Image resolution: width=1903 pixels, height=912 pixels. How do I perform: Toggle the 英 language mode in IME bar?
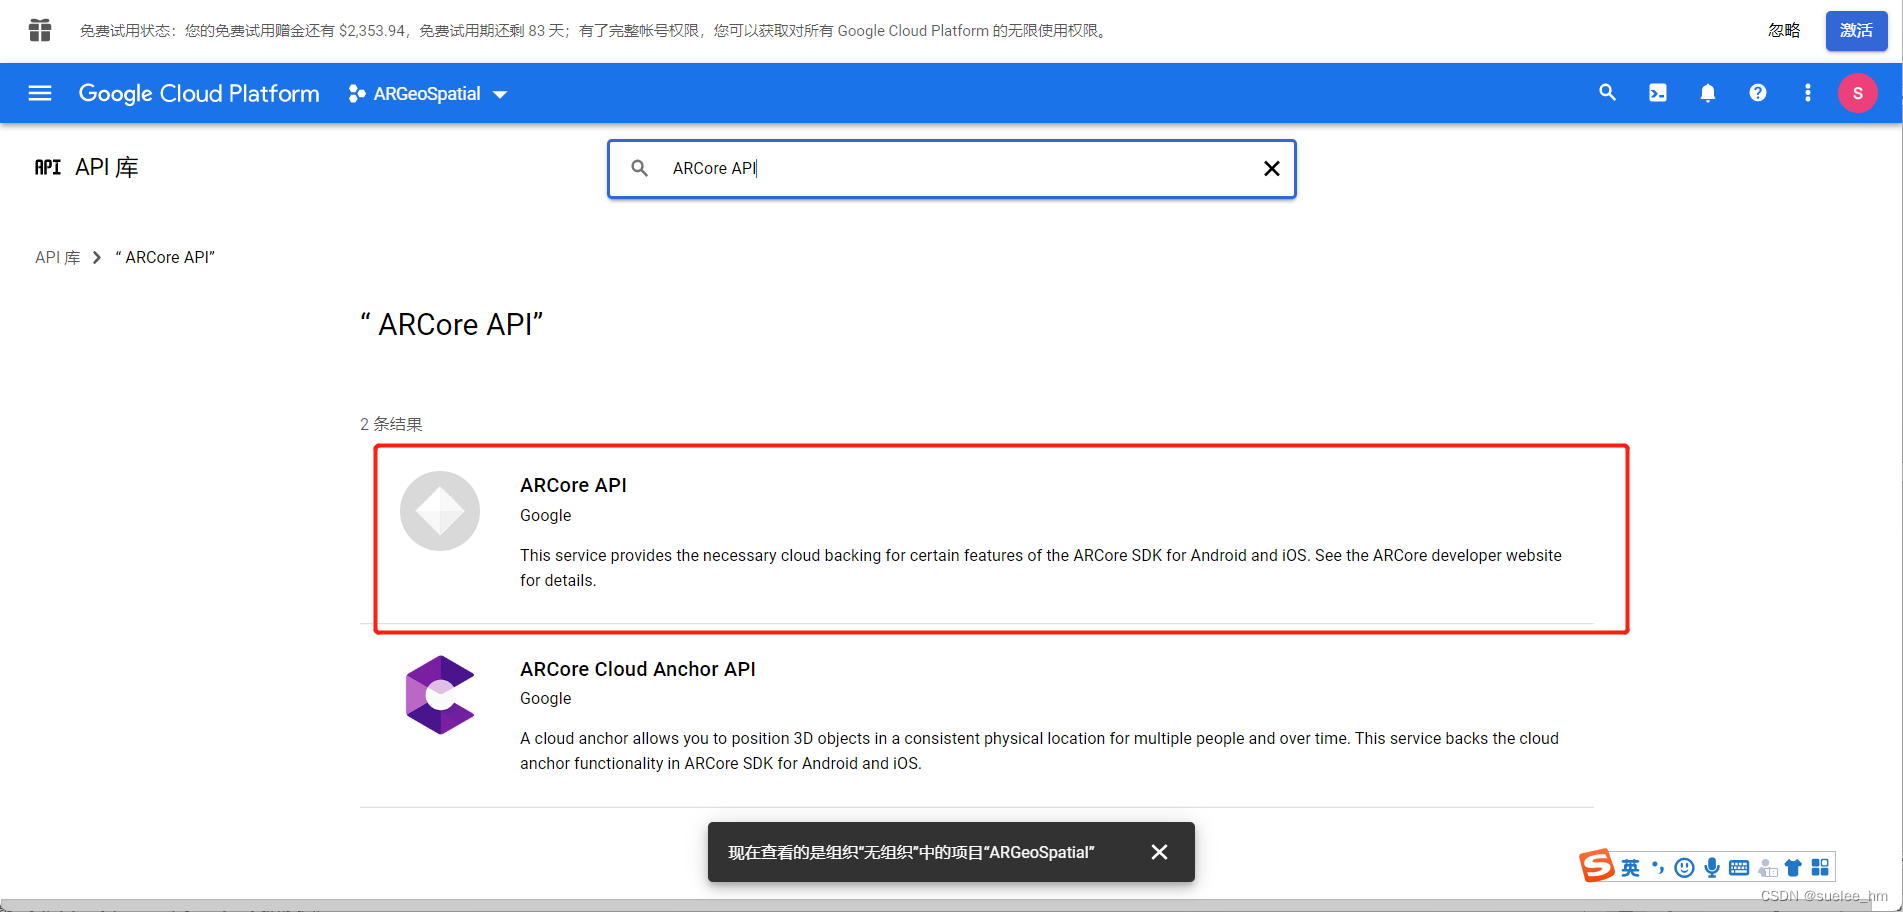click(x=1630, y=867)
